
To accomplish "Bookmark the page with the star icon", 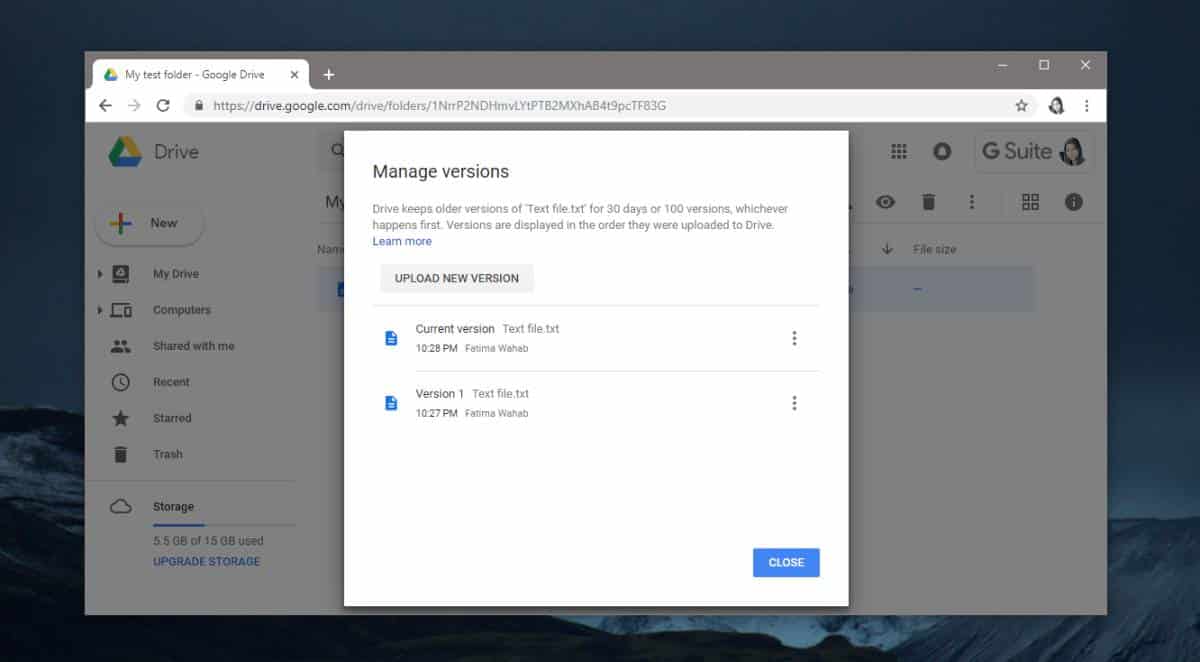I will [x=1021, y=104].
